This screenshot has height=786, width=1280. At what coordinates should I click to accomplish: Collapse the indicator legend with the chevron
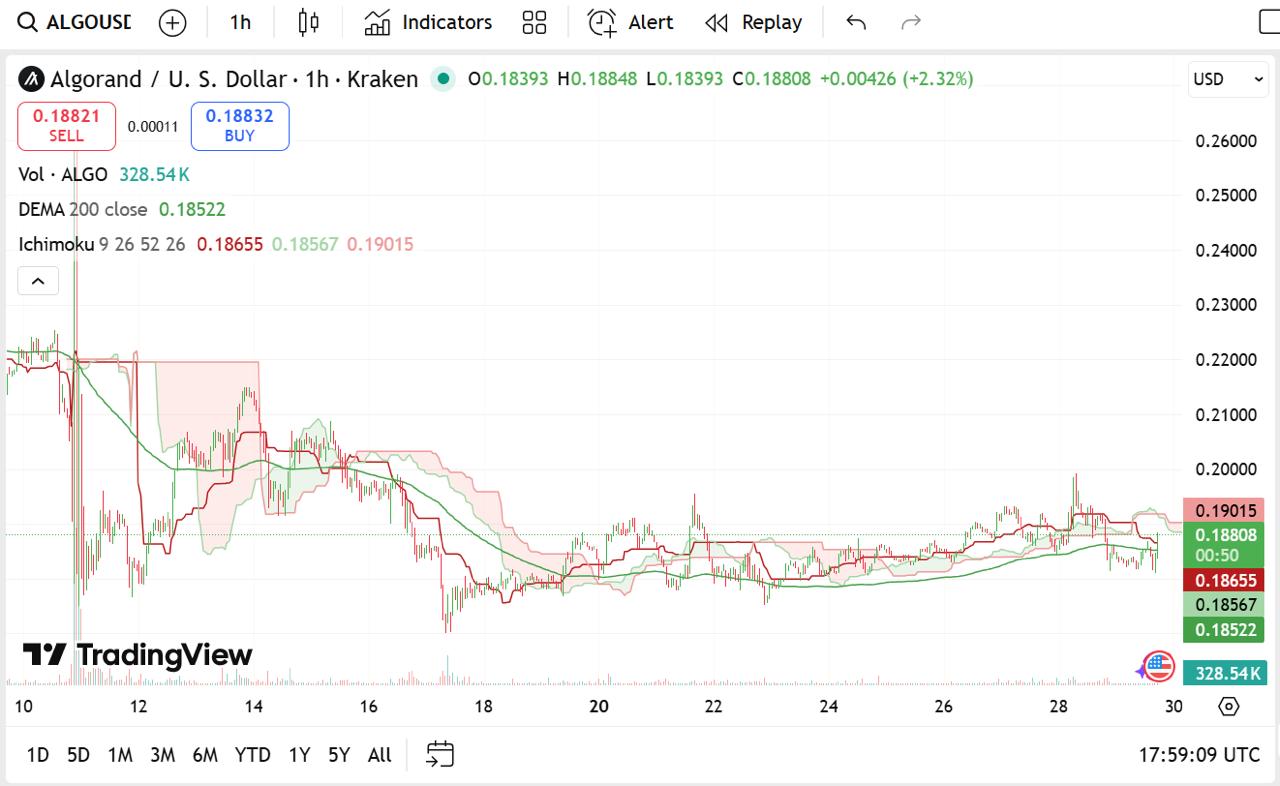click(x=38, y=281)
